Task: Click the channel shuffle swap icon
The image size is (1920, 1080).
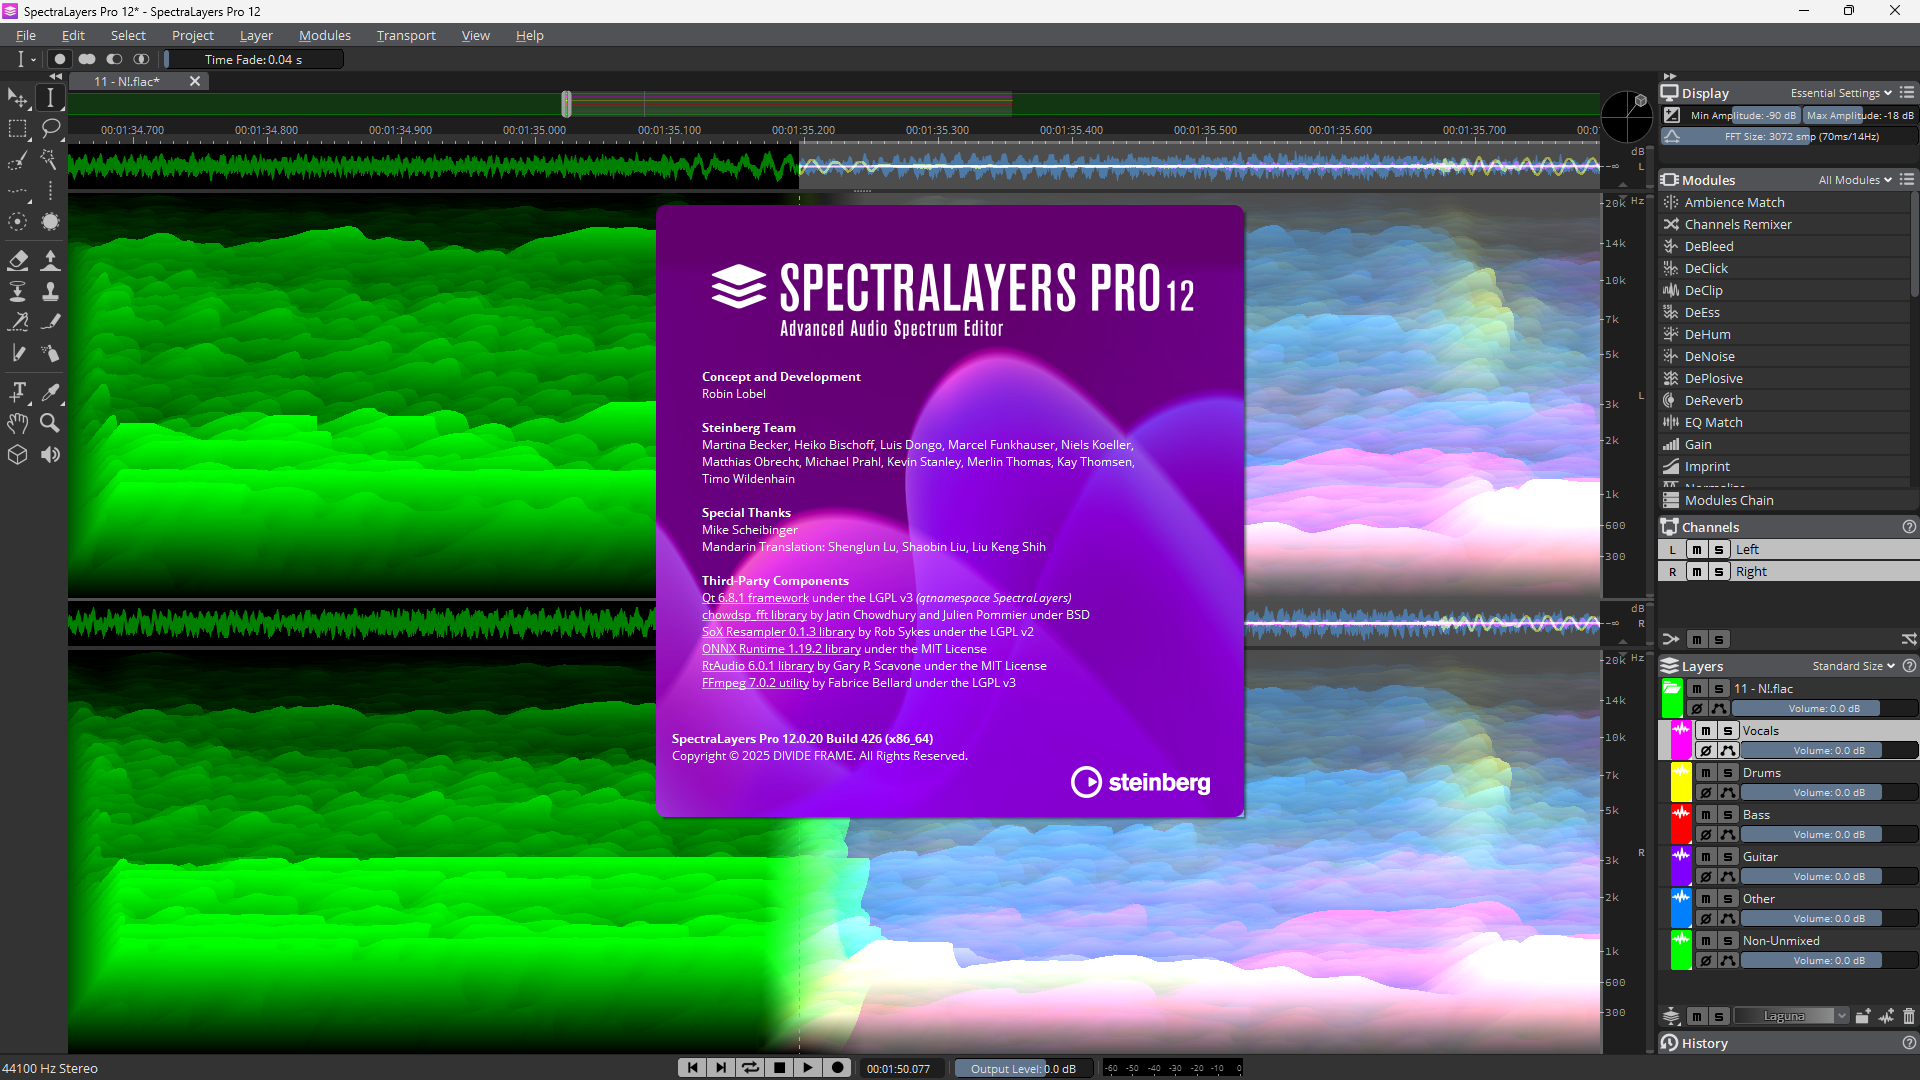Action: tap(1908, 639)
